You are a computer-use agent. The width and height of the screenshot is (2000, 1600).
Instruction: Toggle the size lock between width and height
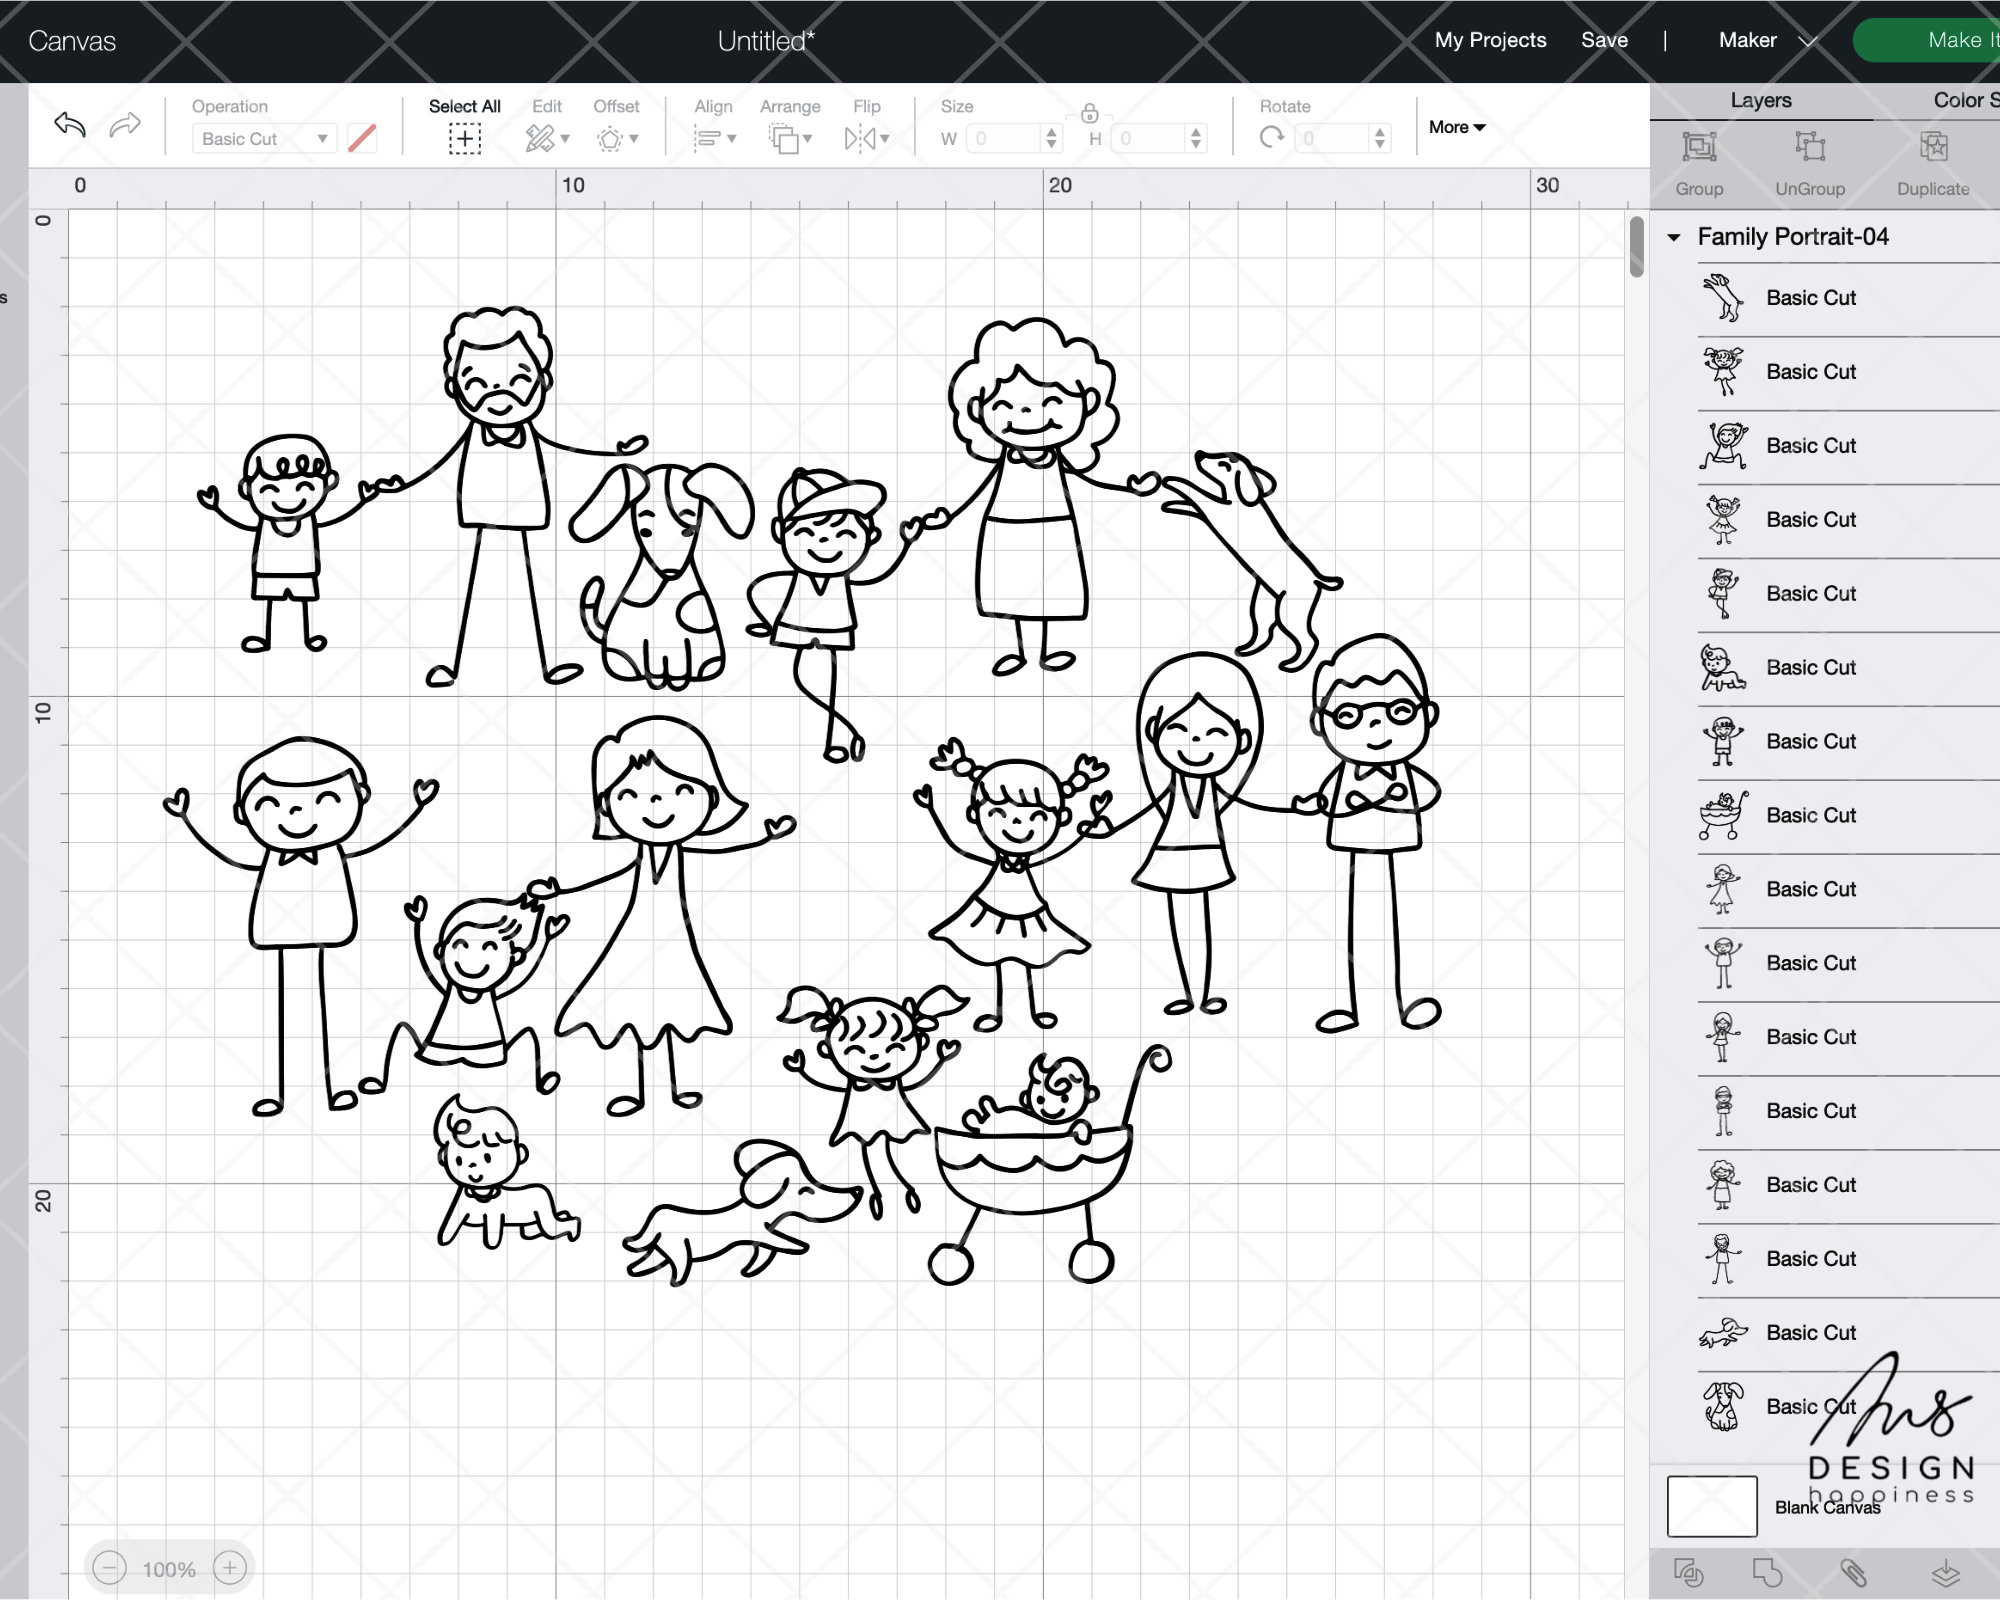click(x=1089, y=115)
